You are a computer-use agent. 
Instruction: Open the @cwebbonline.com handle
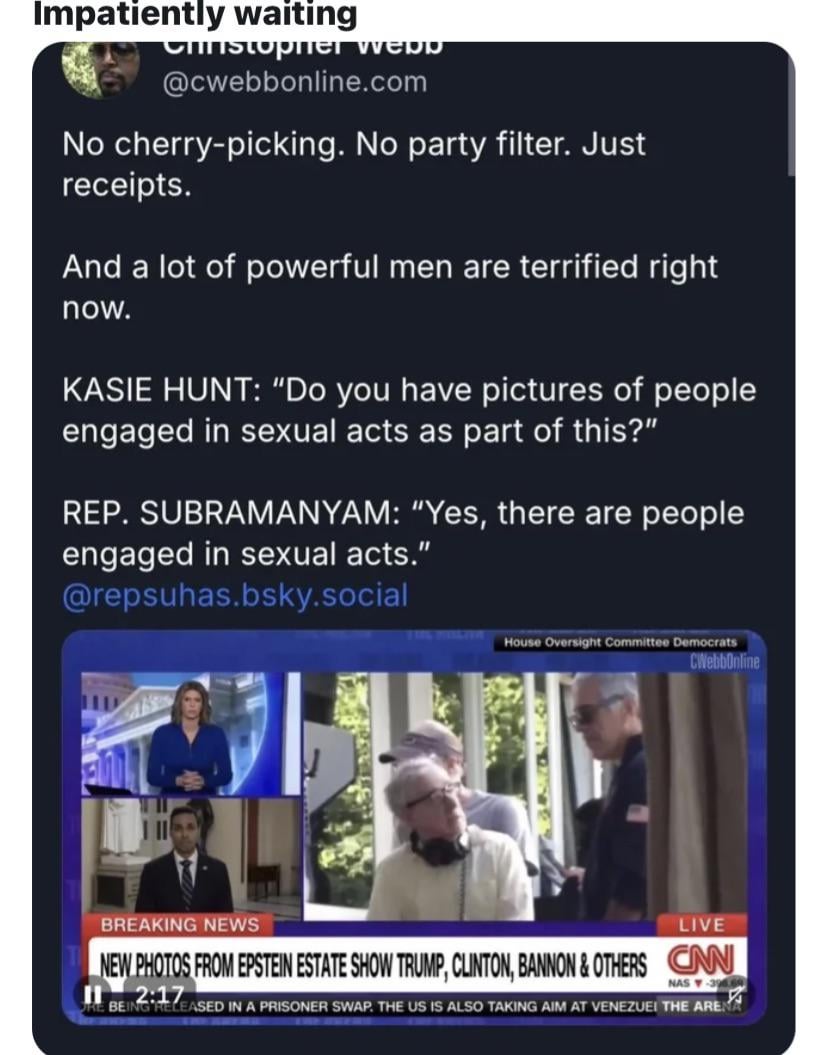click(294, 82)
